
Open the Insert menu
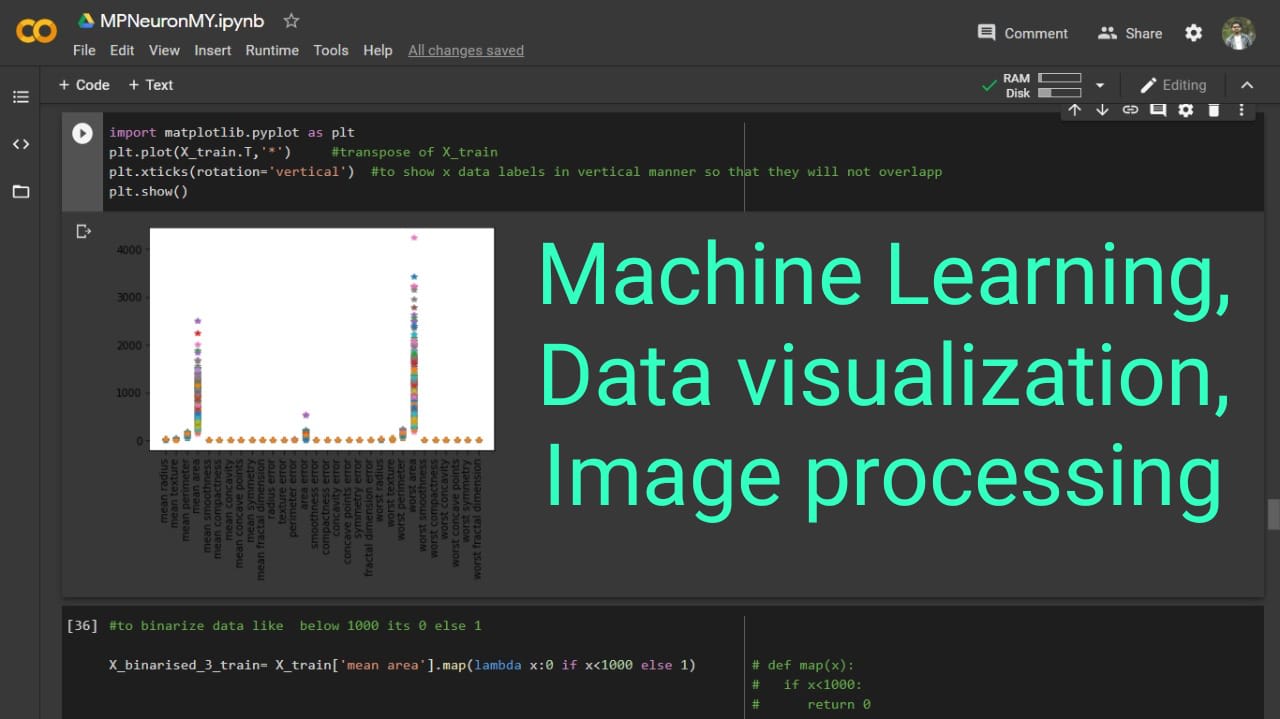pyautogui.click(x=212, y=50)
